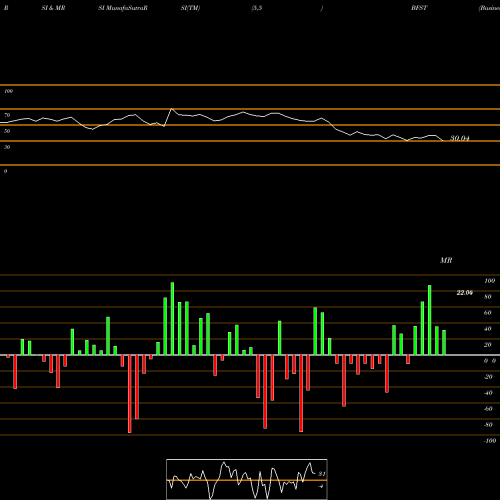The width and height of the screenshot is (500, 500).
Task: Click the -20 label on MR axis
Action: pos(488,377)
